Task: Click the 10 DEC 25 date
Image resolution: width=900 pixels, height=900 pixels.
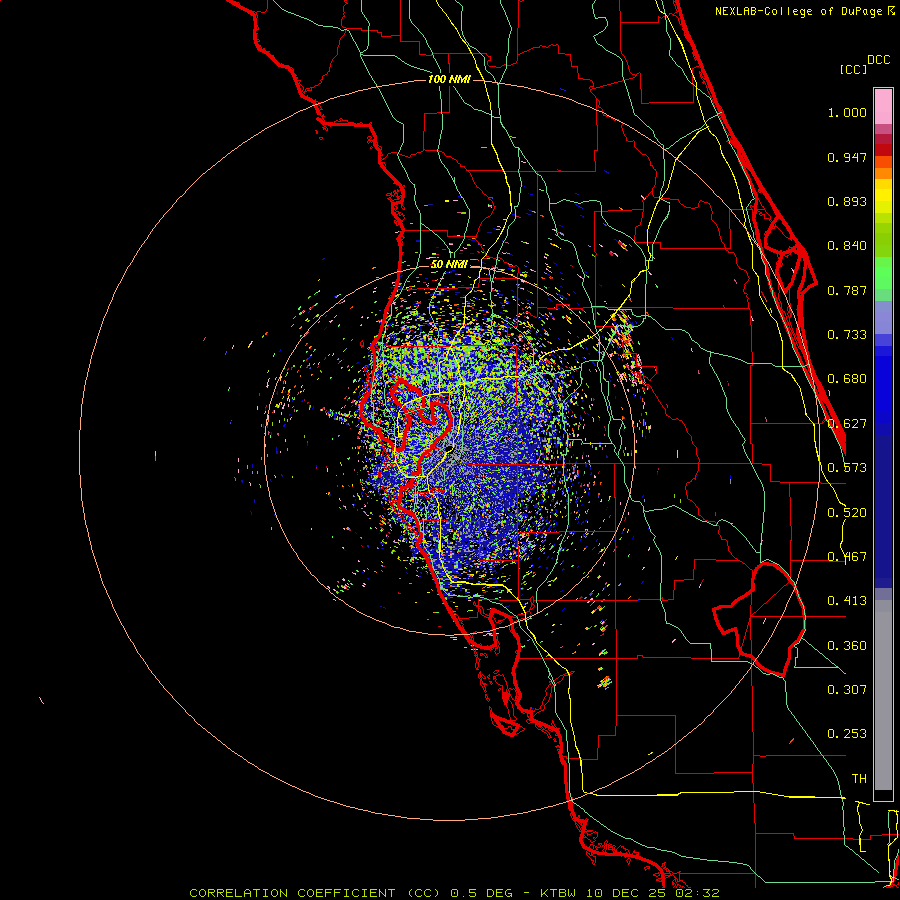Action: [x=624, y=893]
